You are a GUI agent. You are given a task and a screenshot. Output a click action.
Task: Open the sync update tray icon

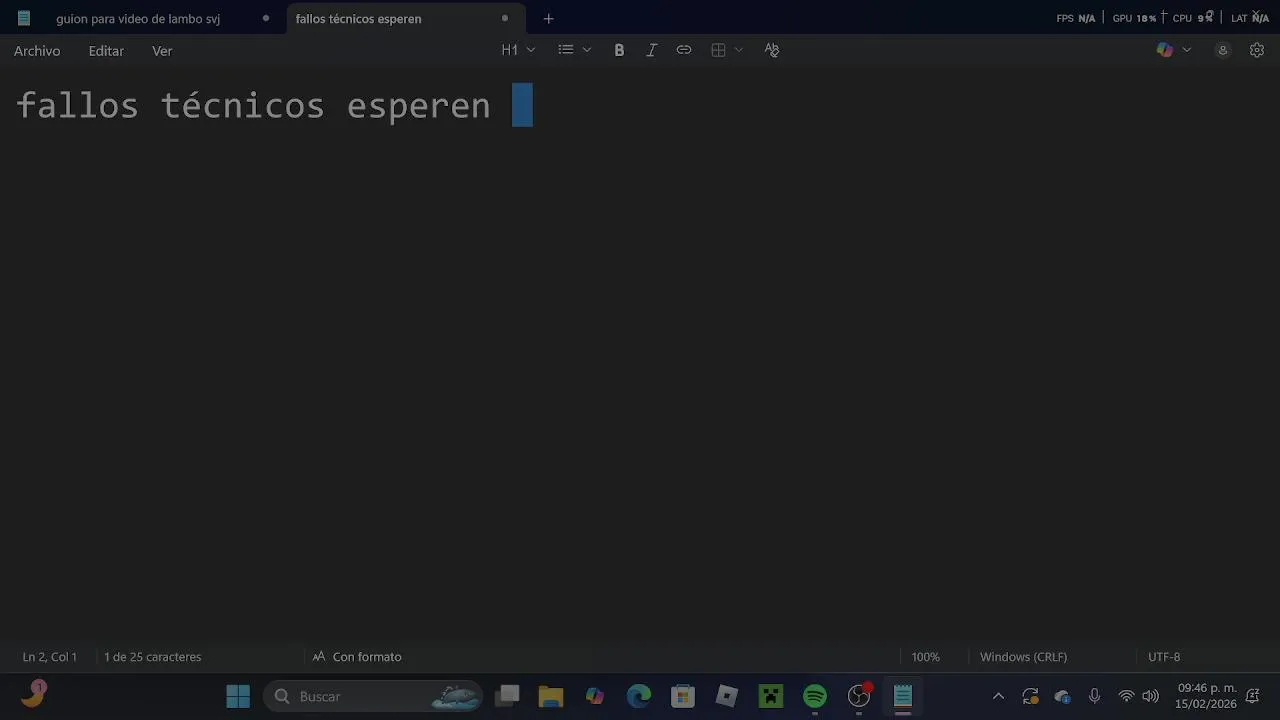click(x=1030, y=696)
